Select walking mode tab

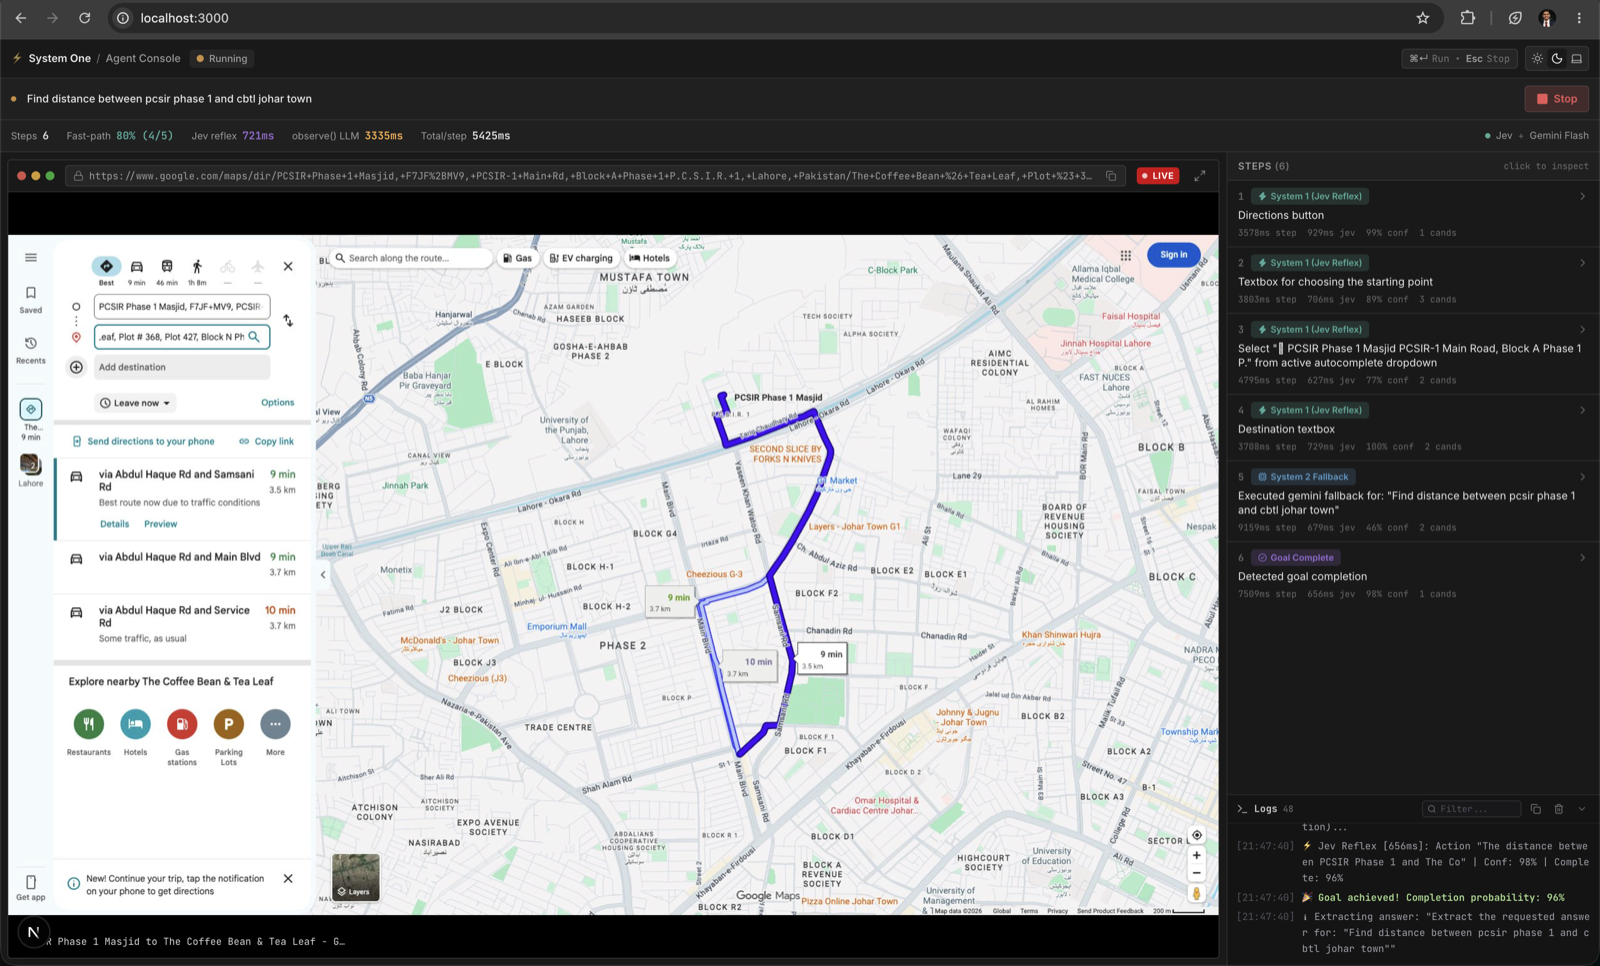click(x=197, y=270)
